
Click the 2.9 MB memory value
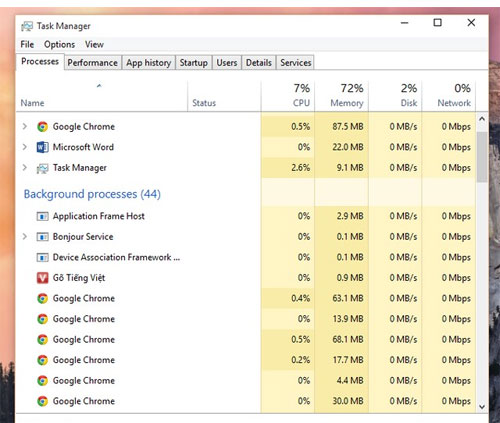350,216
